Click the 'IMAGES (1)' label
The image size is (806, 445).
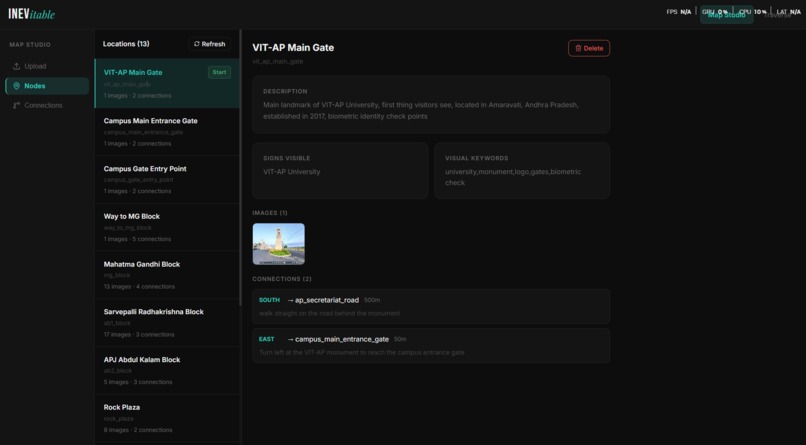pos(270,213)
